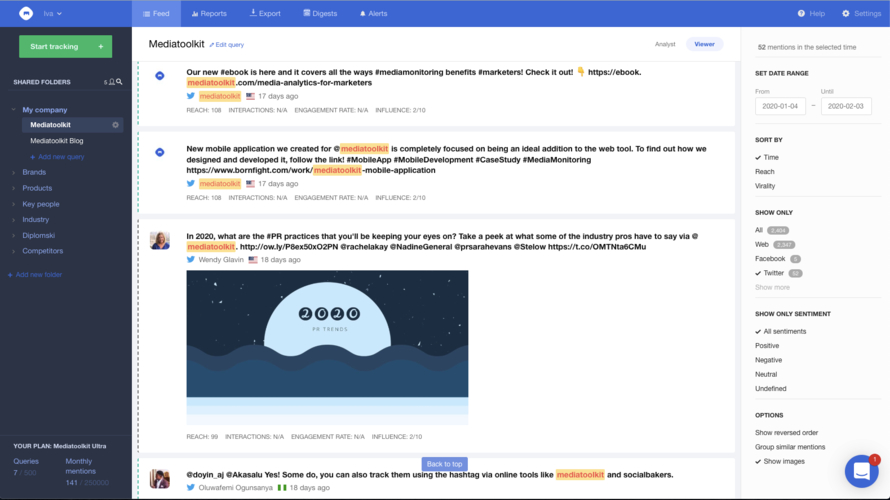The height and width of the screenshot is (500, 890).
Task: Click Wendy Glavin's avatar
Action: (159, 240)
